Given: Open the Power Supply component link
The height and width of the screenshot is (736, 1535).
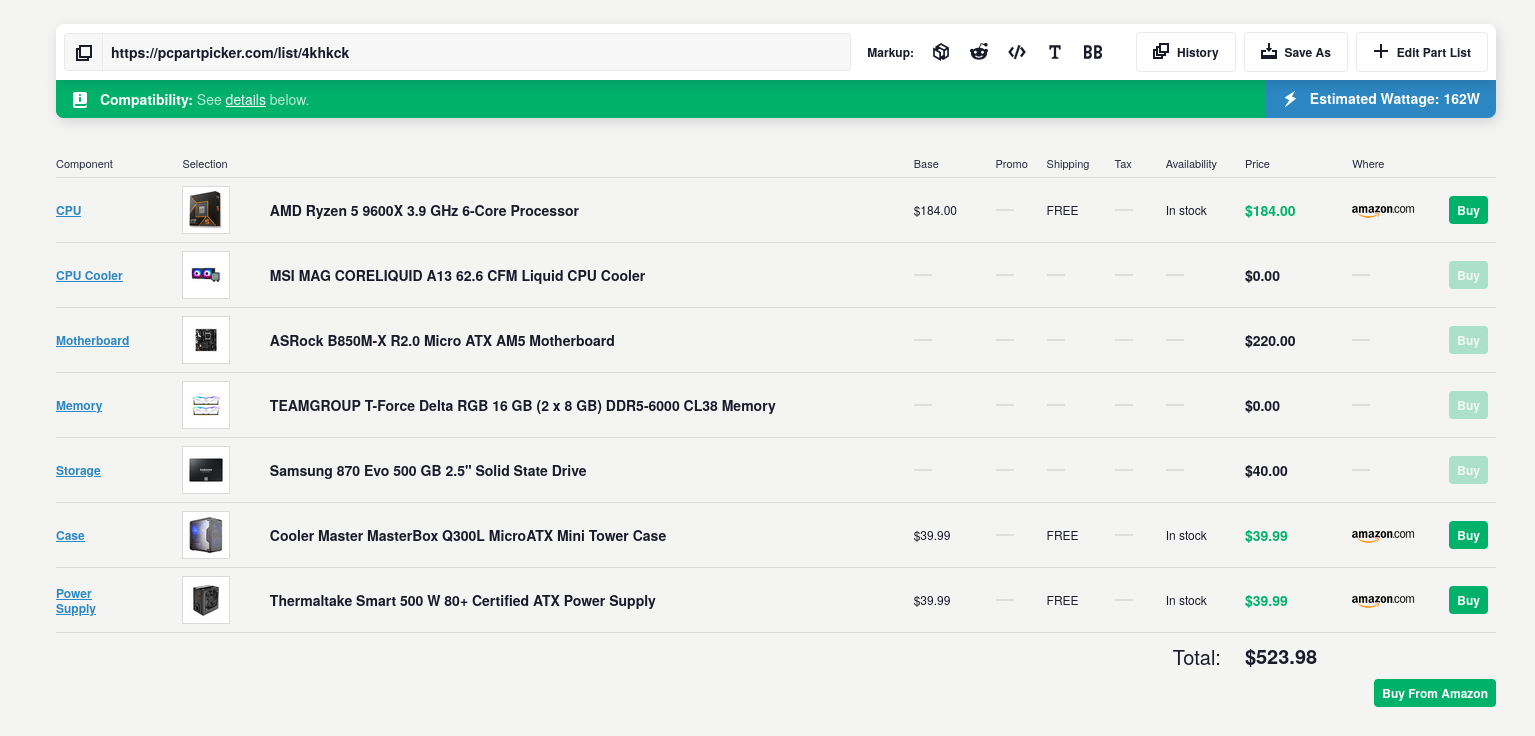Looking at the screenshot, I should coord(76,601).
